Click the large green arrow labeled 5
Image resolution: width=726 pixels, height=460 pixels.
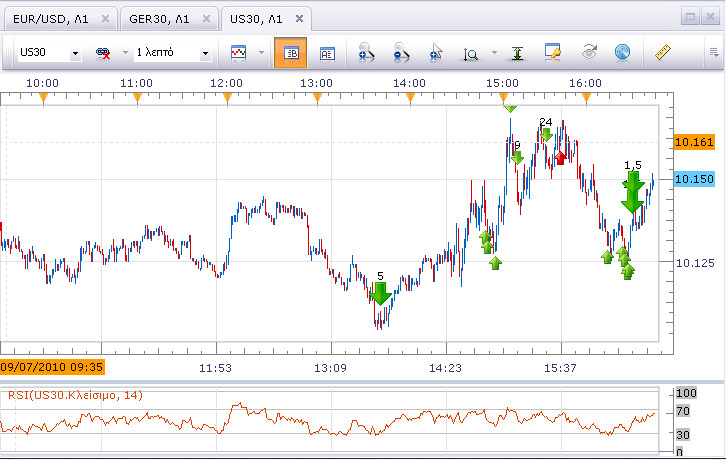381,294
